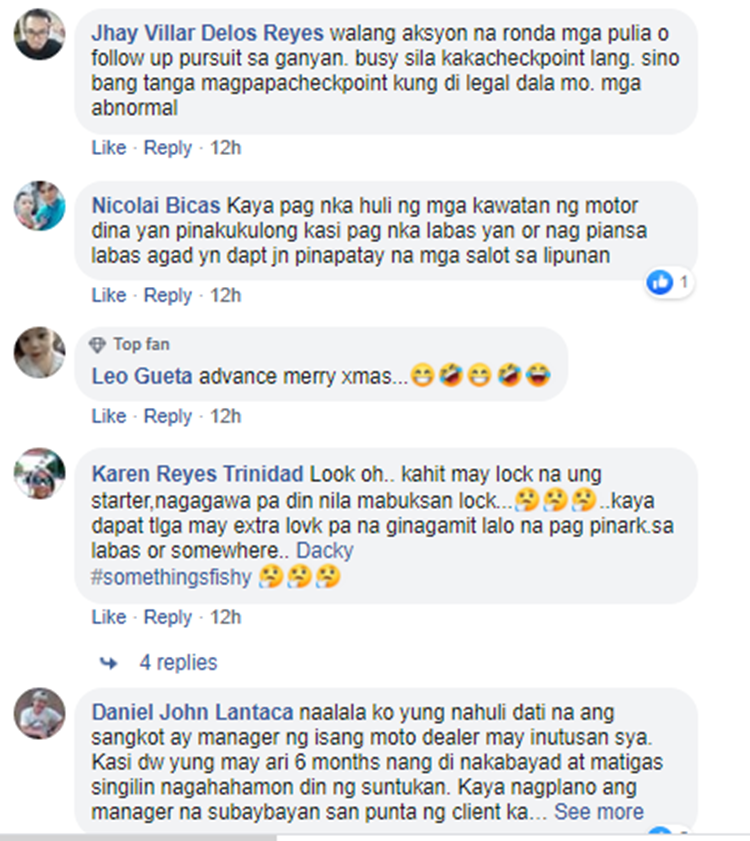The height and width of the screenshot is (841, 750).
Task: Like Leo Gueta's merry xmas comment
Action: 109,416
